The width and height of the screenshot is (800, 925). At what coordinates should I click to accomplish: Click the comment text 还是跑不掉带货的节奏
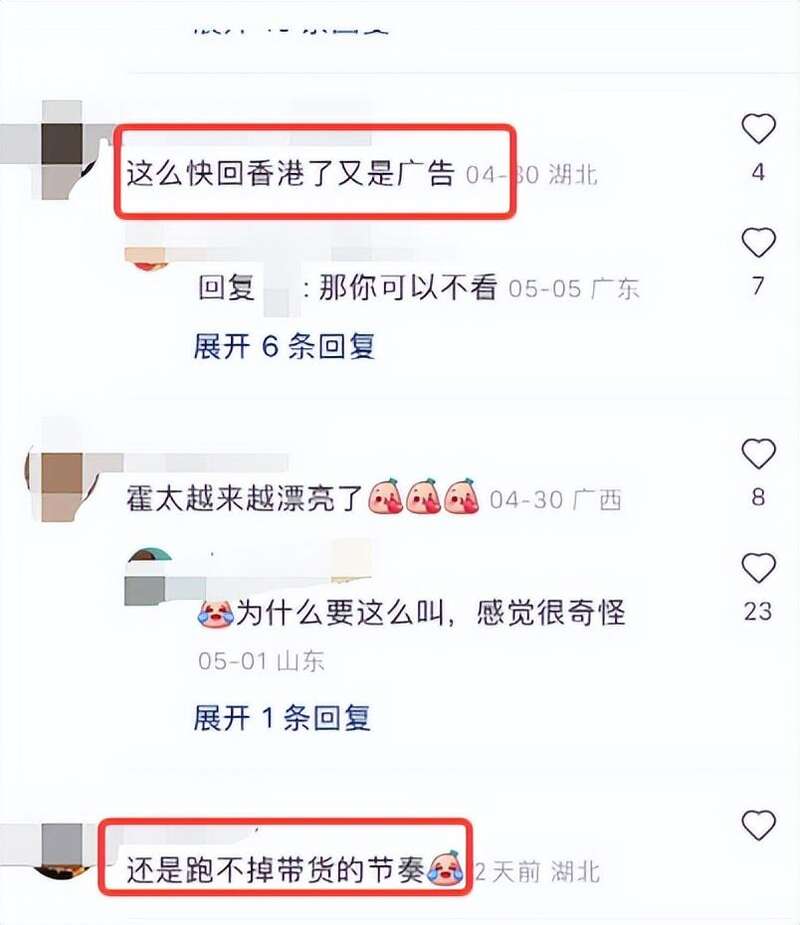276,870
